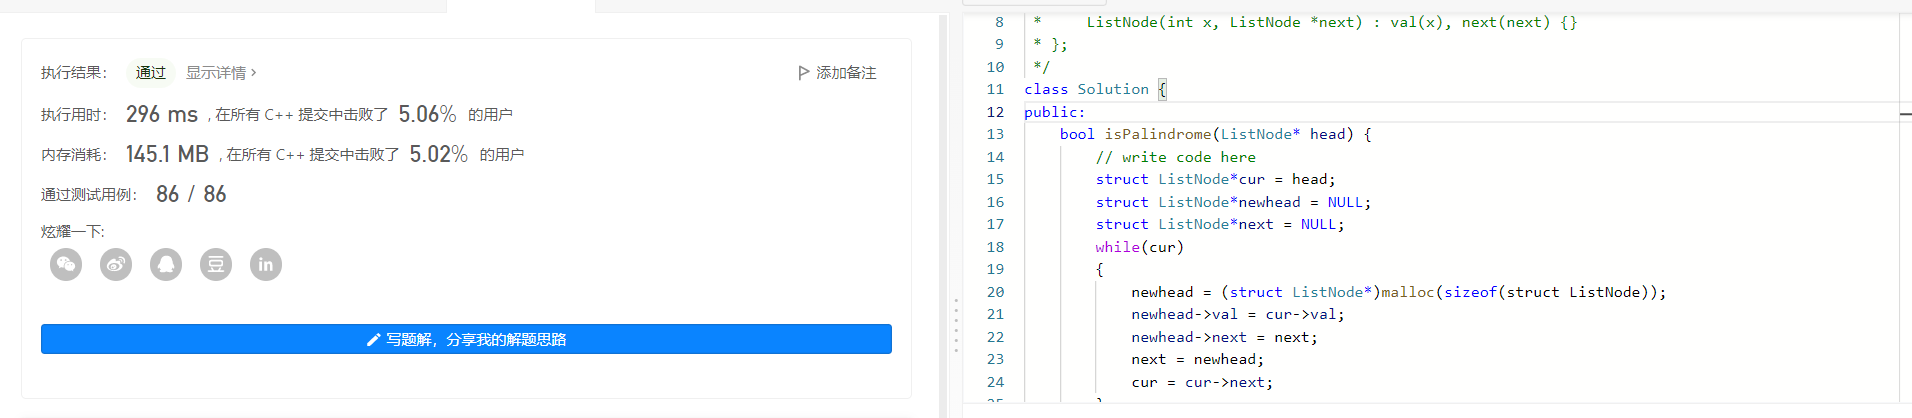The width and height of the screenshot is (1912, 418).
Task: Click the 5.02% memory percentile
Action: [439, 154]
